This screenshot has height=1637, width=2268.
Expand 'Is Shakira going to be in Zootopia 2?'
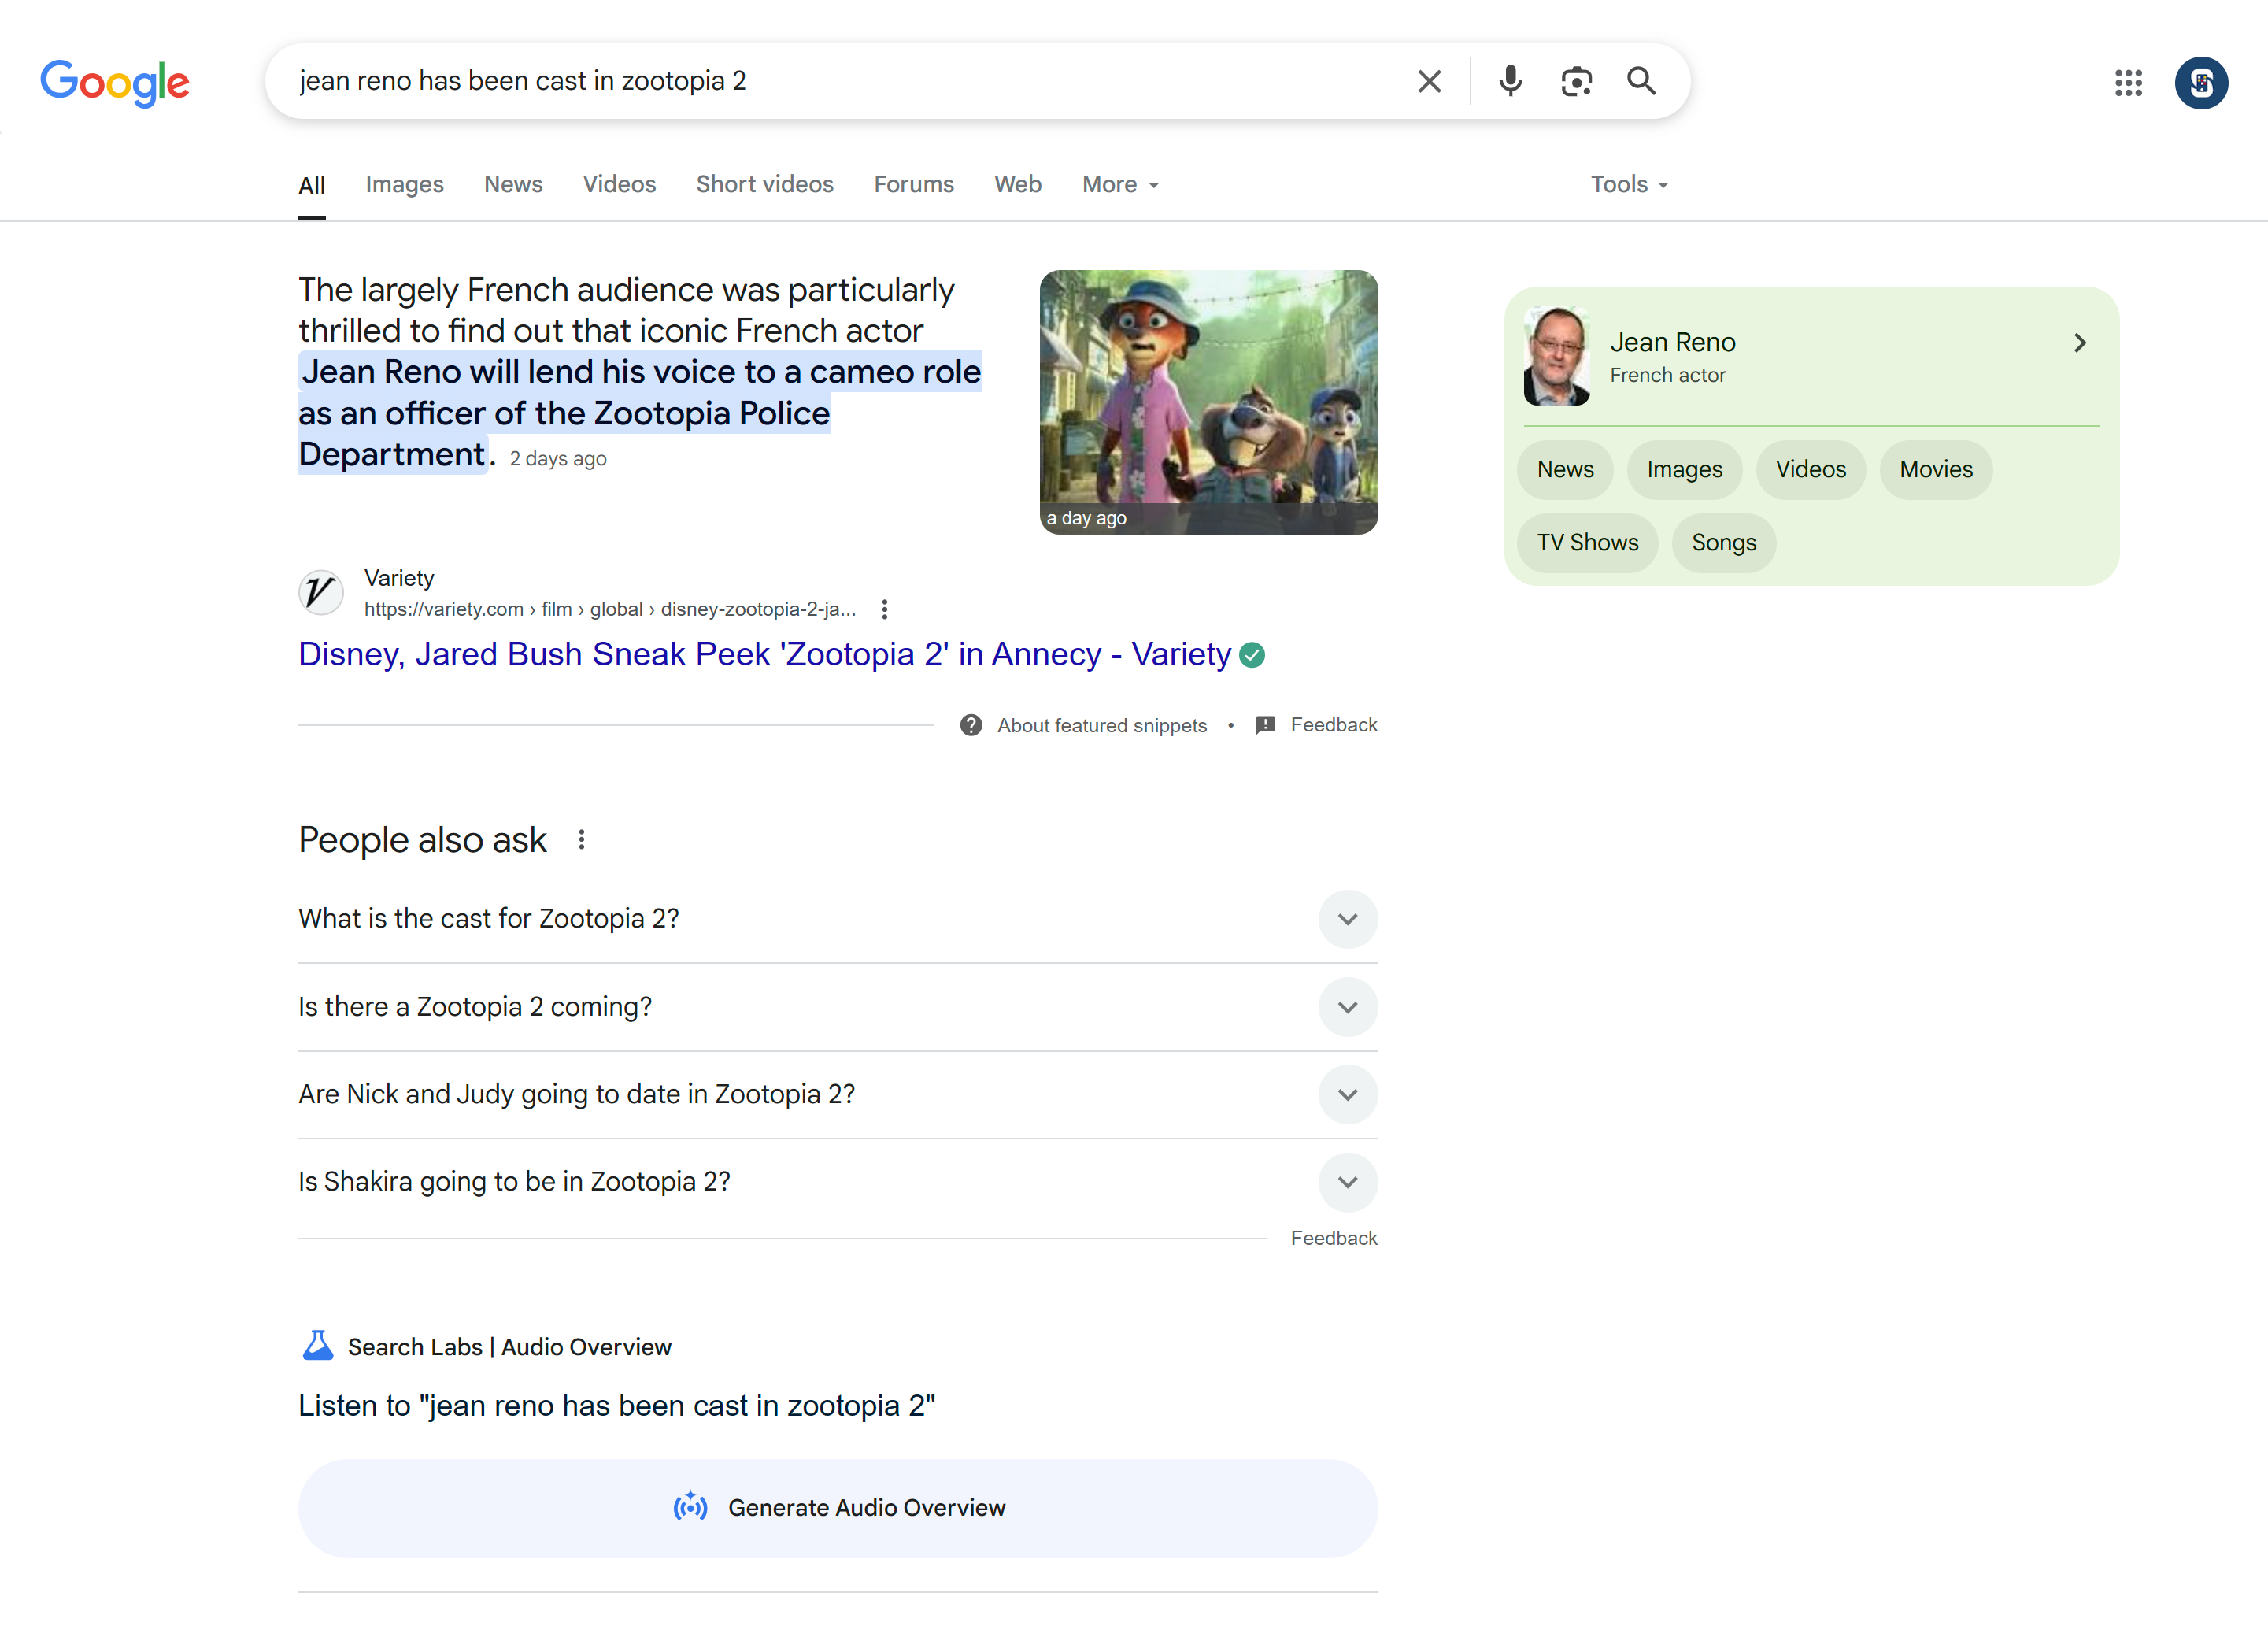click(838, 1182)
